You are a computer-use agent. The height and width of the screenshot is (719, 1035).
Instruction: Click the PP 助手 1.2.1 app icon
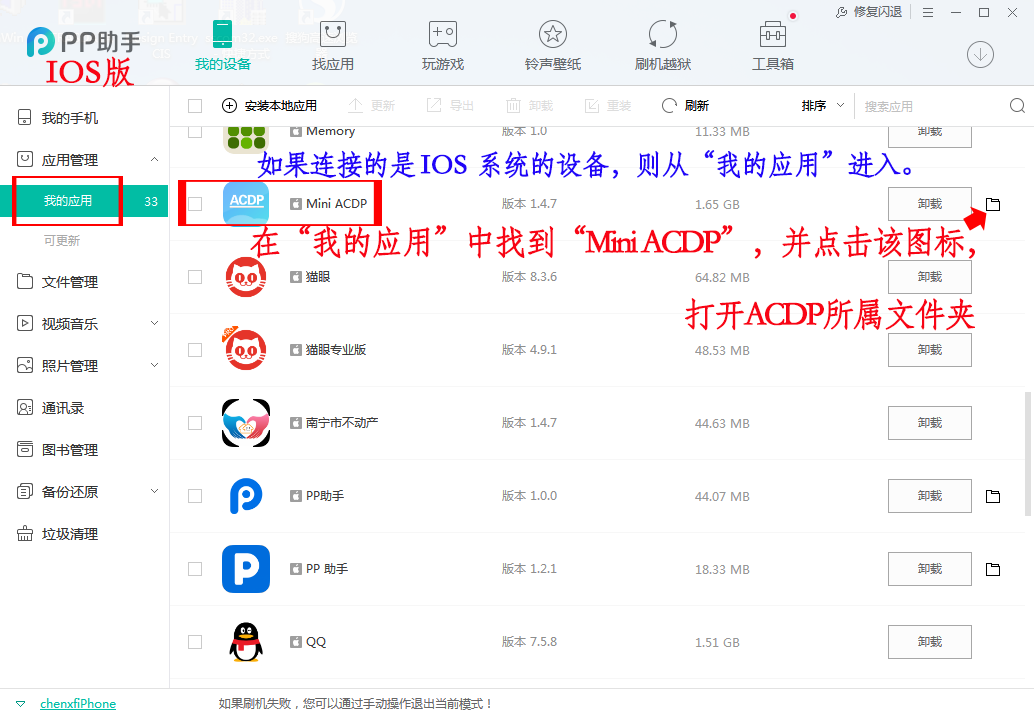pyautogui.click(x=246, y=568)
